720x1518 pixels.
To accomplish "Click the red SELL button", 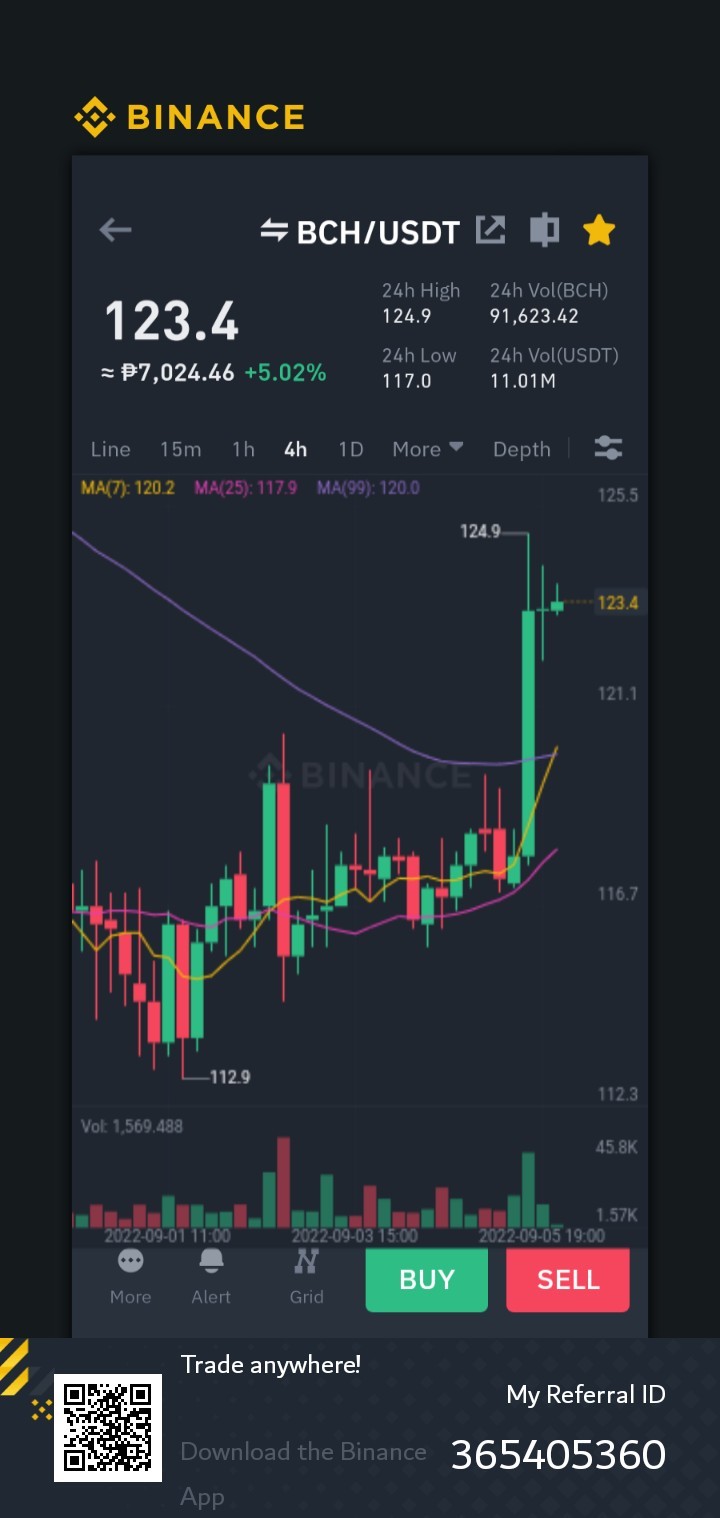I will [568, 1280].
